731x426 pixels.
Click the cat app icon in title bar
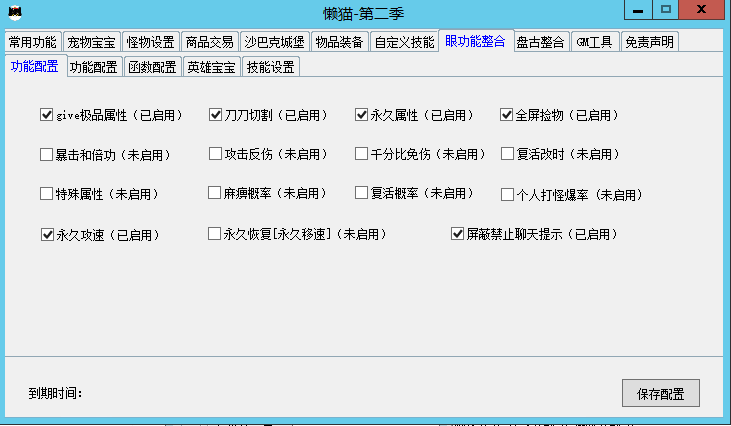(x=15, y=12)
